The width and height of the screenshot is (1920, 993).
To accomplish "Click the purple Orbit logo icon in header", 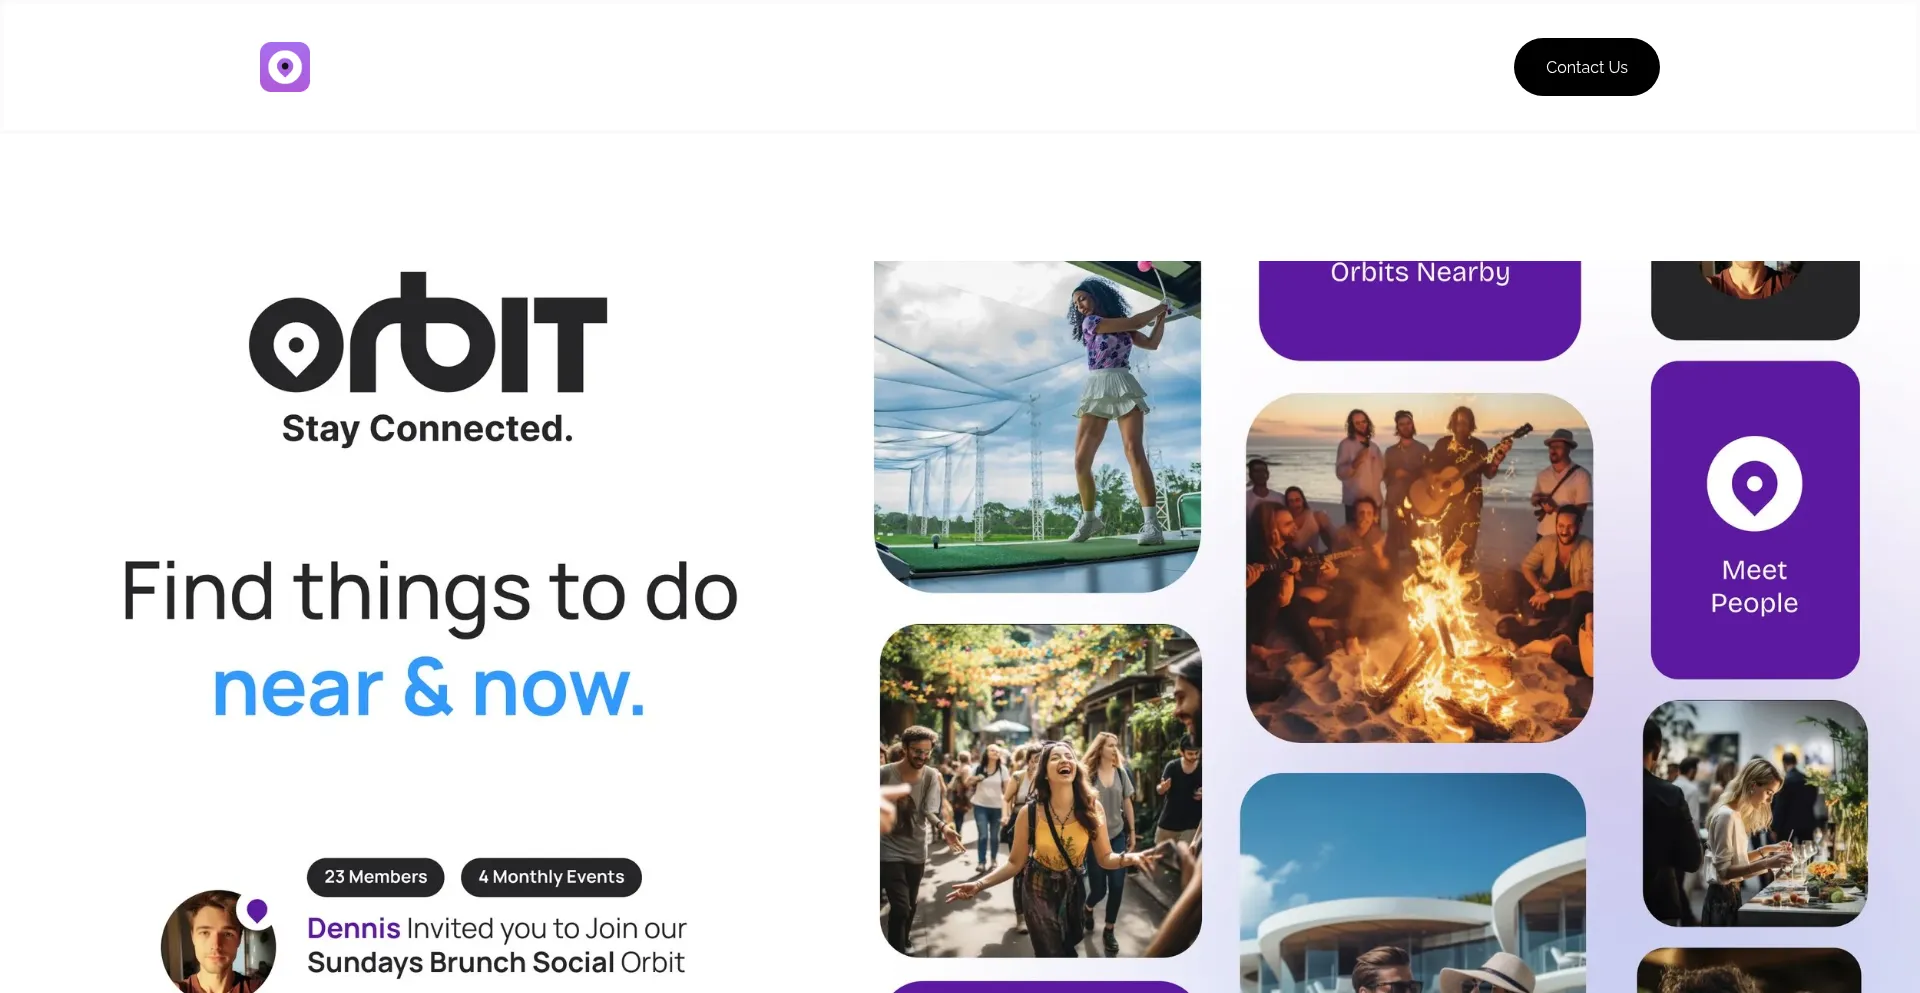I will [x=285, y=67].
